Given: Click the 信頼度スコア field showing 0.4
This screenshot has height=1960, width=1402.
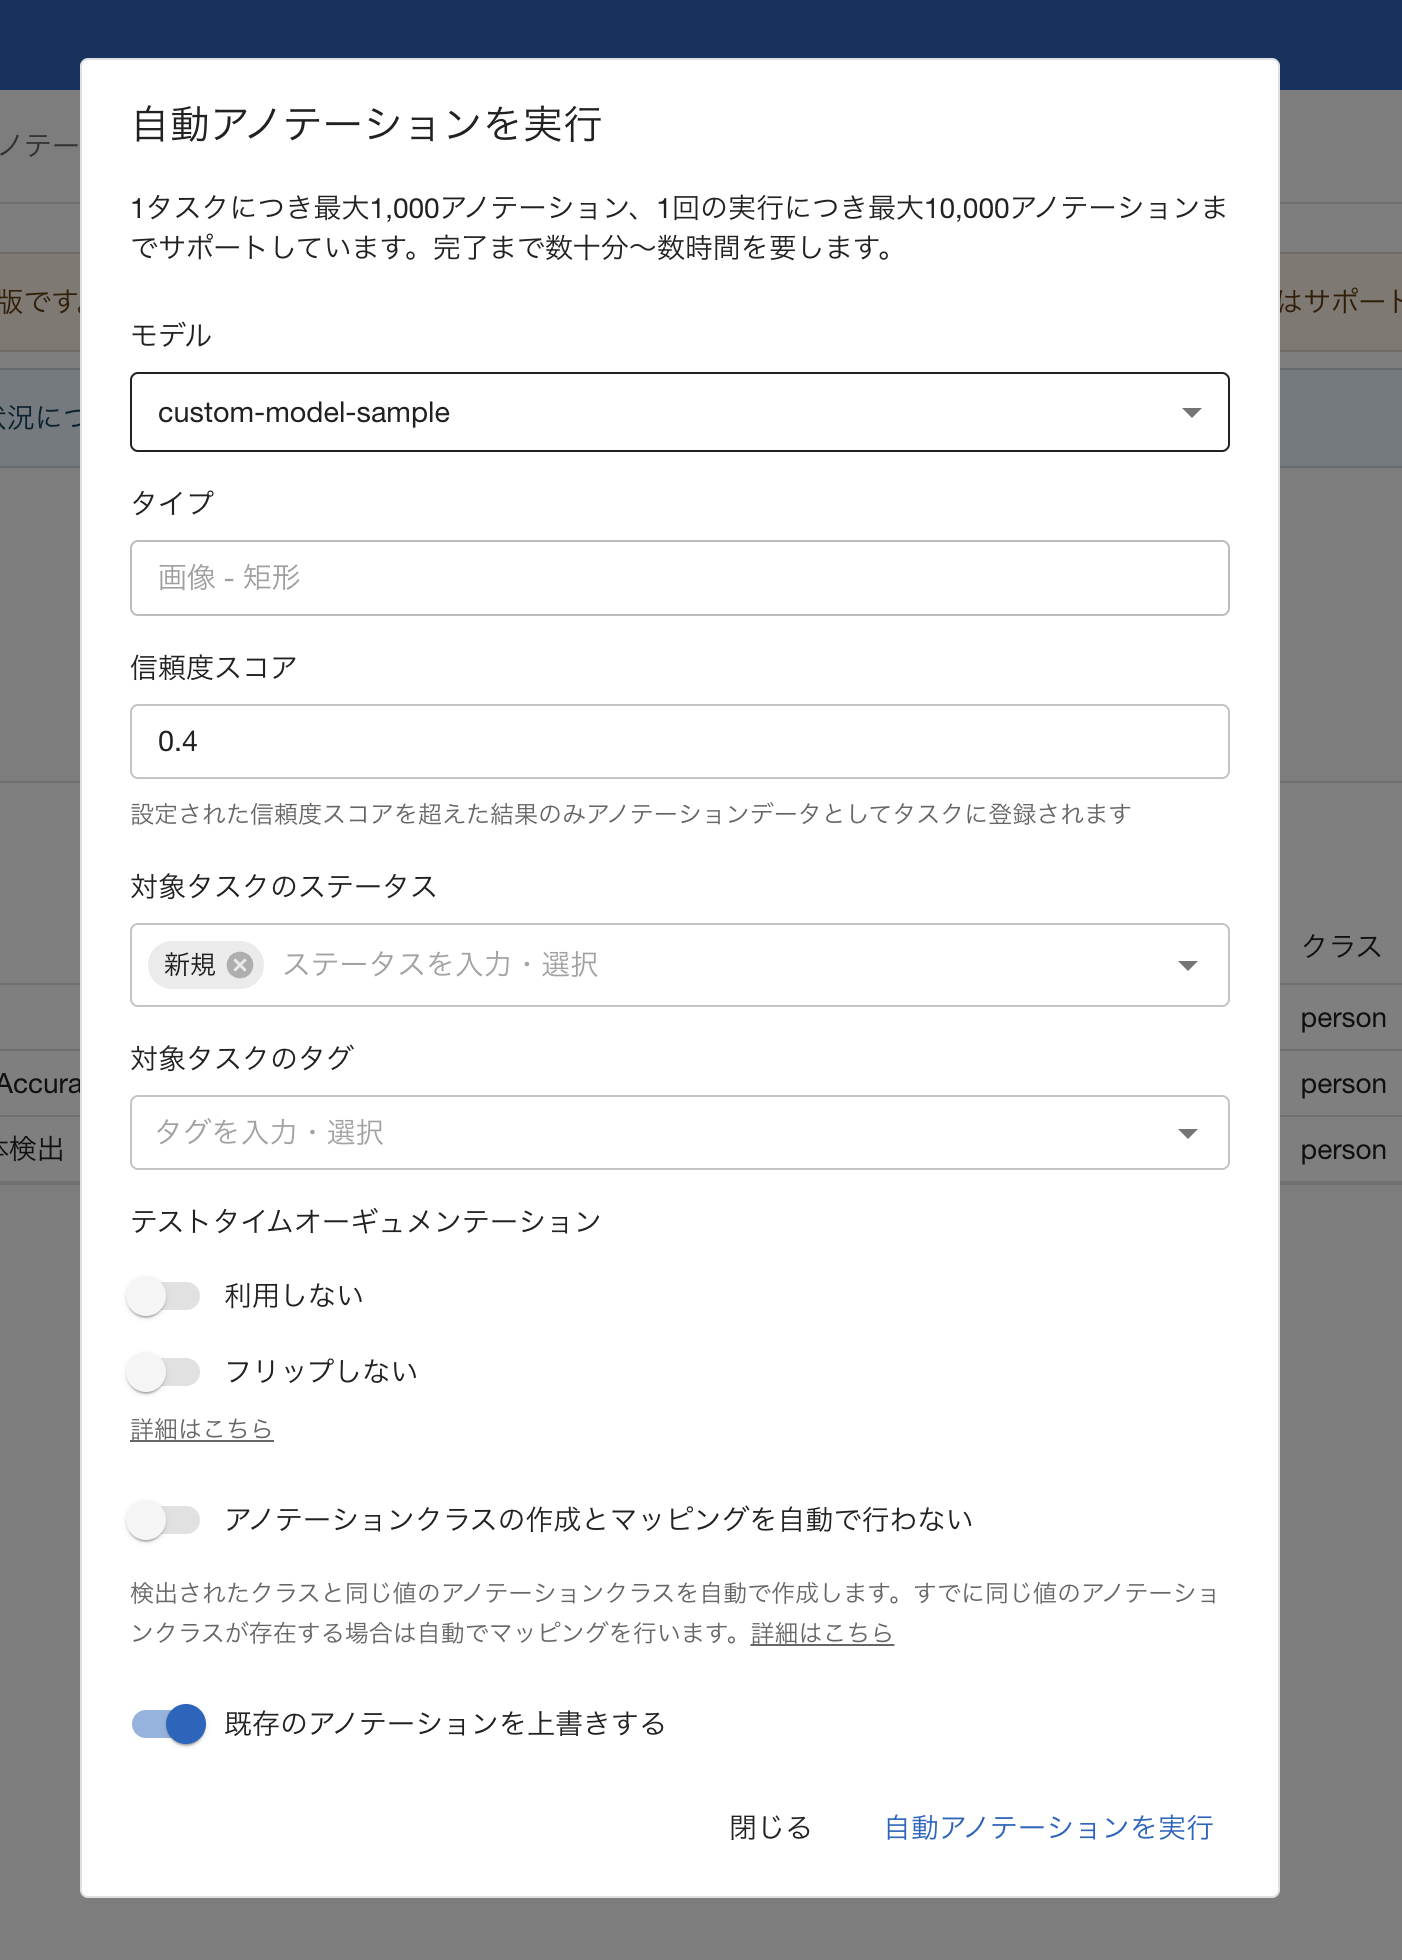Looking at the screenshot, I should click(x=680, y=742).
